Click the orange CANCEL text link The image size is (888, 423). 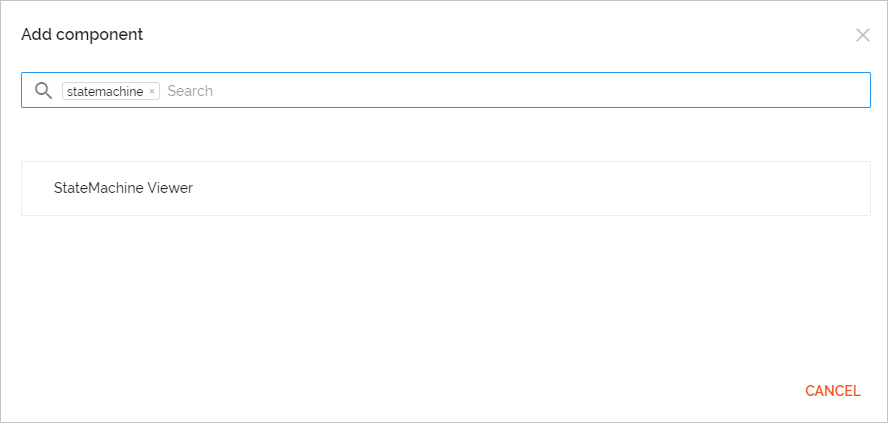(x=832, y=391)
